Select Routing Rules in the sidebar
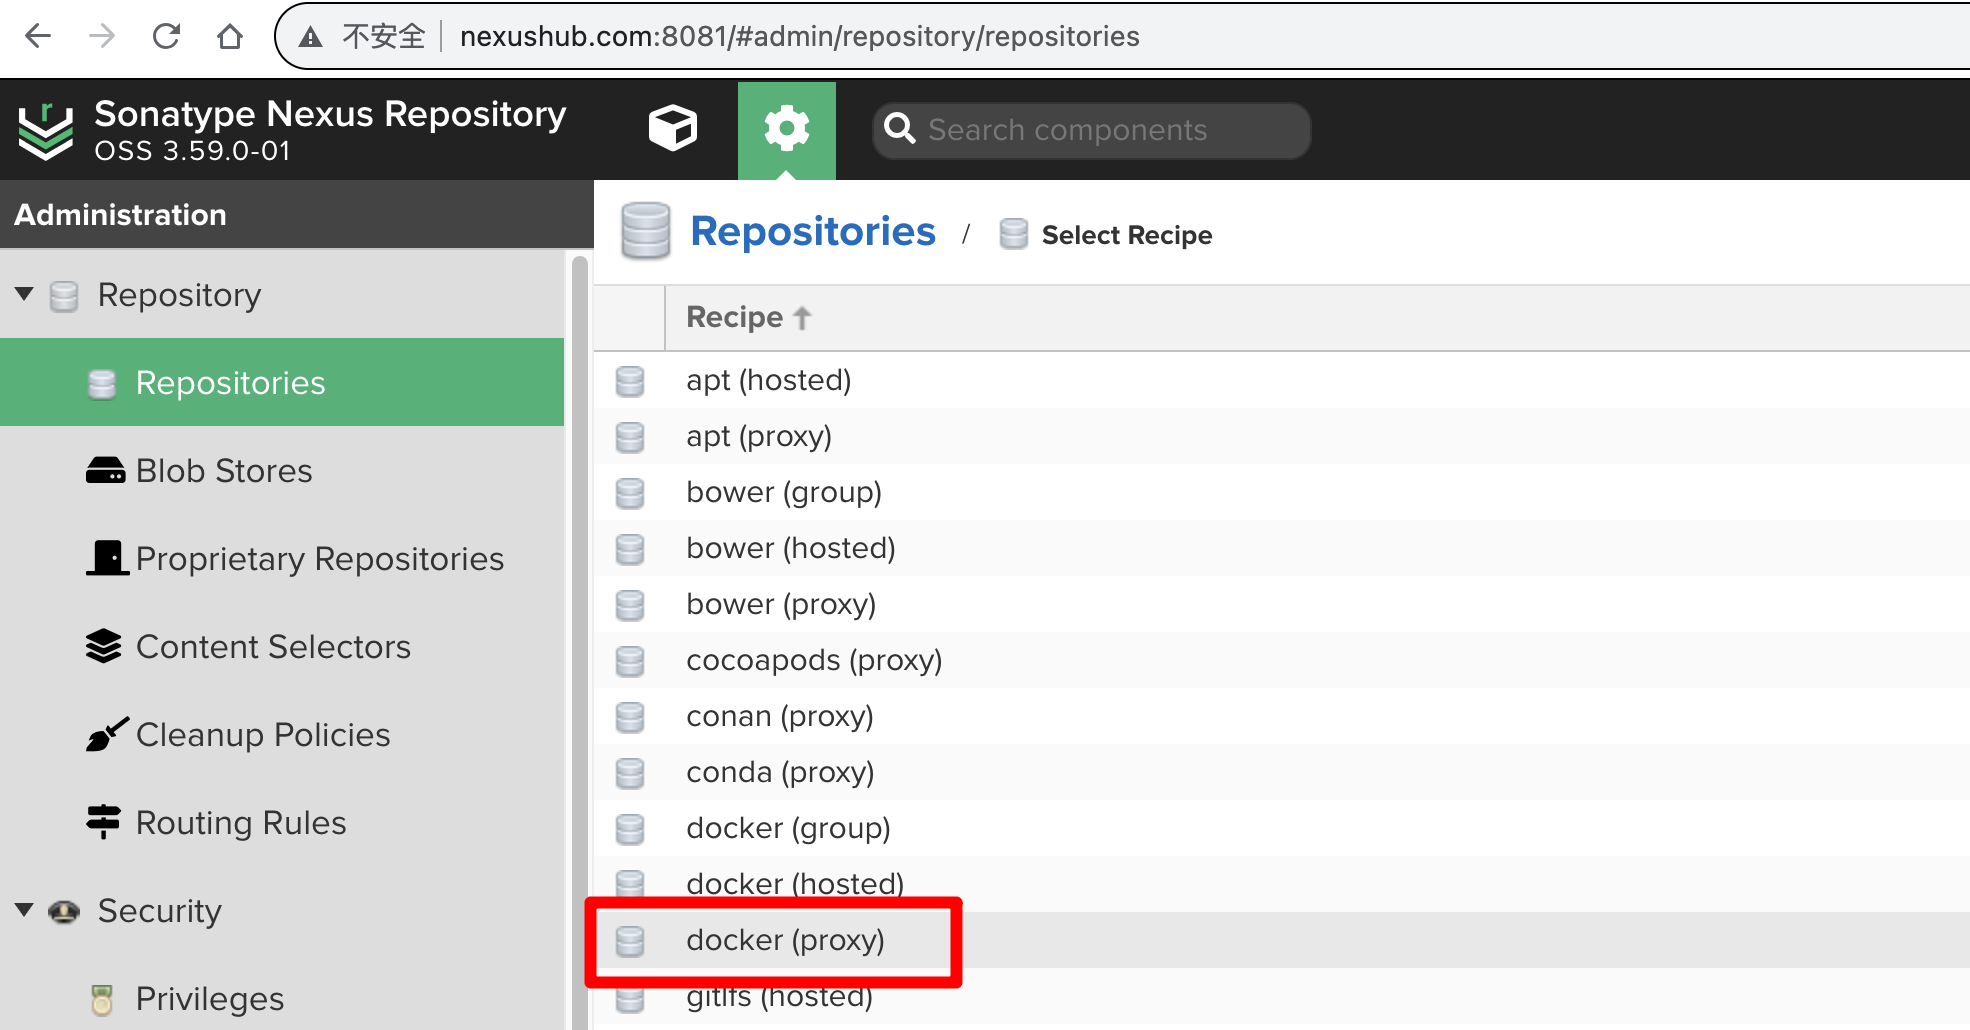Viewport: 1970px width, 1030px height. 240,823
